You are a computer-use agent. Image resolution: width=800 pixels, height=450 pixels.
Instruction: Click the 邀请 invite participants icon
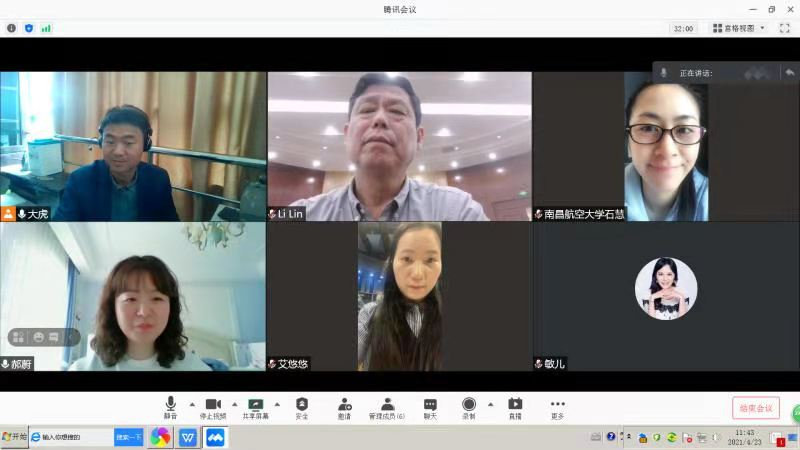[x=344, y=407]
